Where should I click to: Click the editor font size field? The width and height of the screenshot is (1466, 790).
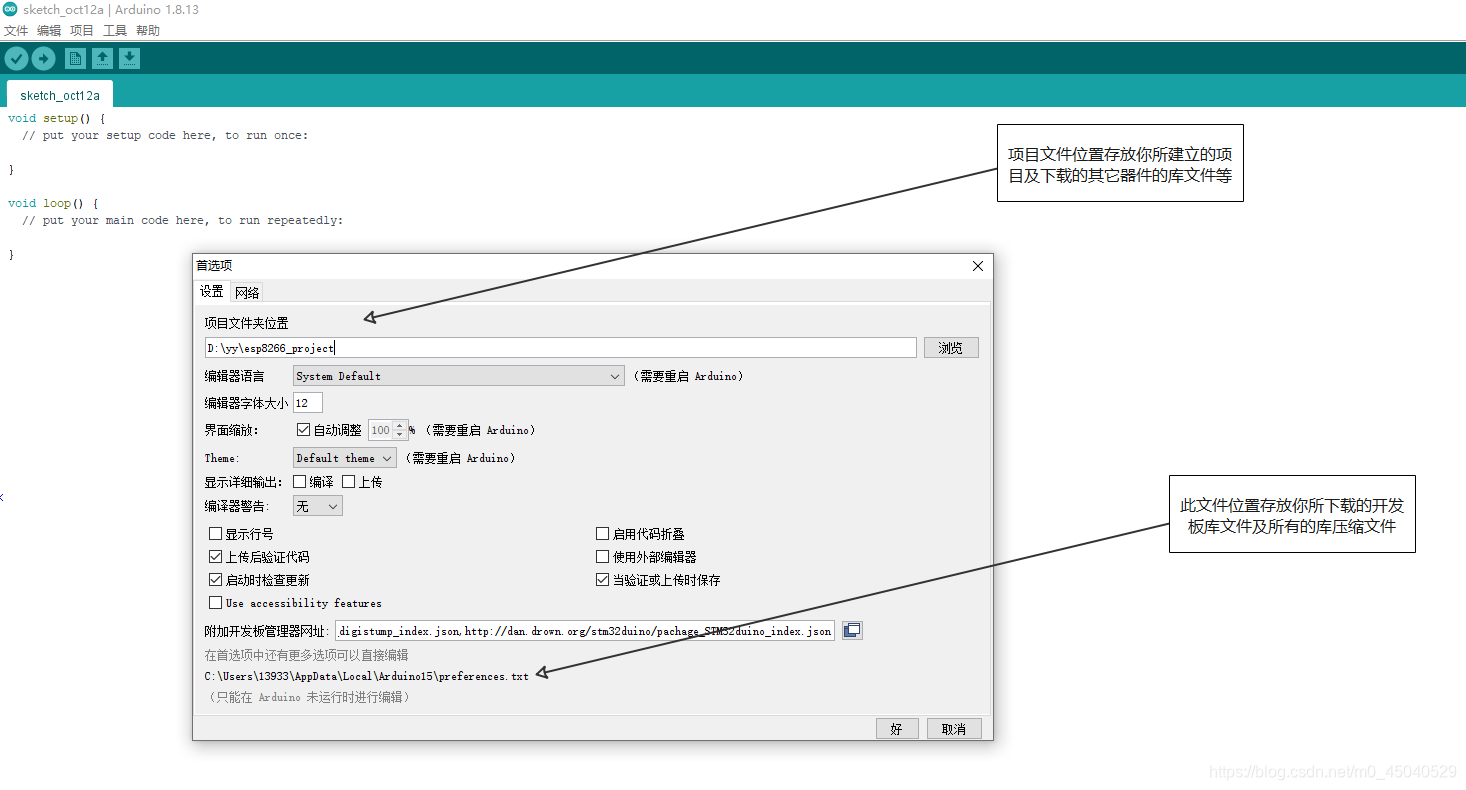coord(308,403)
